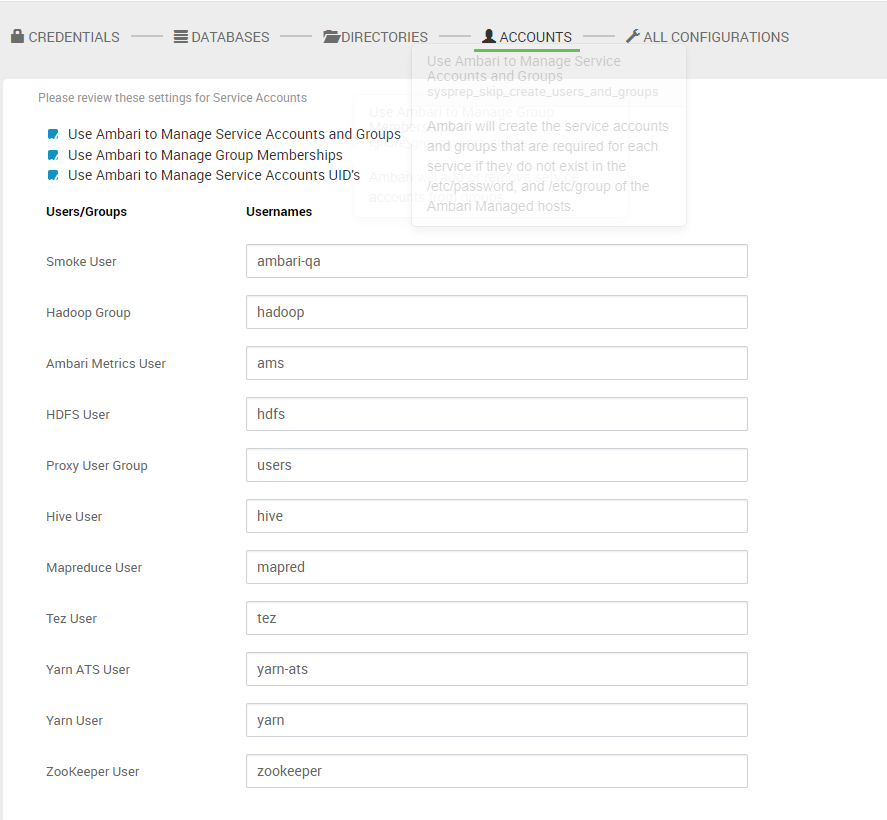Click the folder icon beside Directories
Viewport: 887px width, 820px height.
pos(331,37)
